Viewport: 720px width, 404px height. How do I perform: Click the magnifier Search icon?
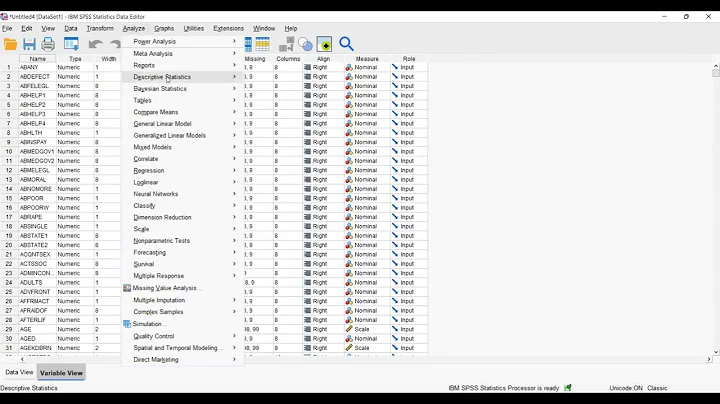[346, 44]
